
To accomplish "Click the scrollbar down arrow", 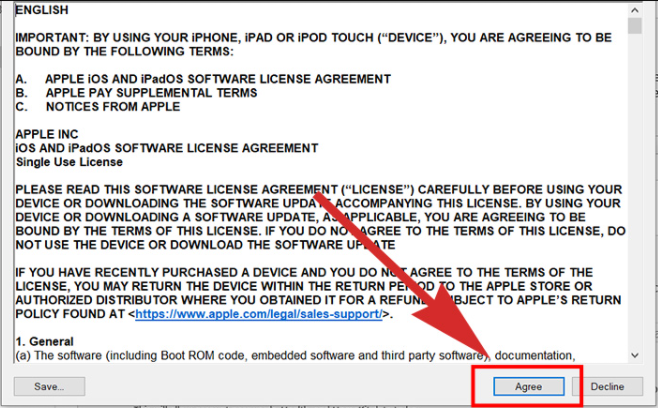I will pos(634,356).
